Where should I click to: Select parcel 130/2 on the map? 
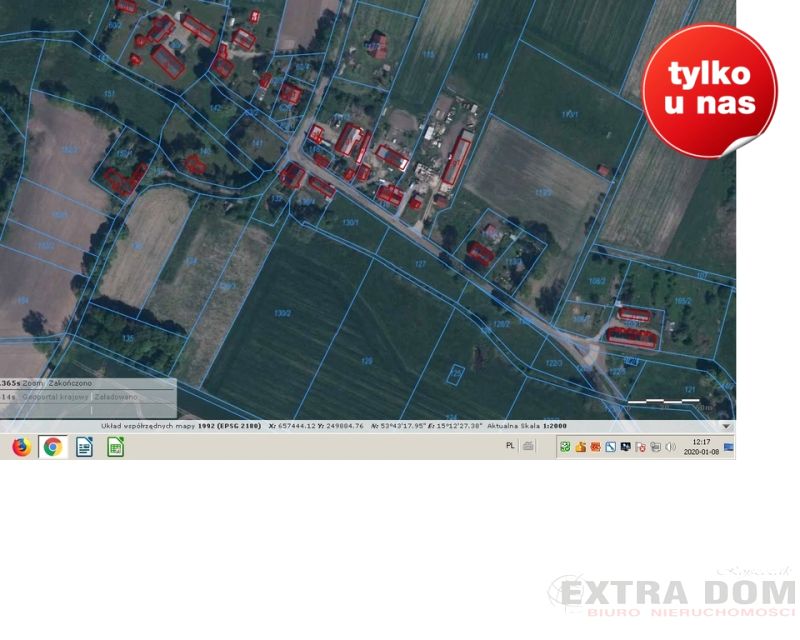click(x=282, y=313)
